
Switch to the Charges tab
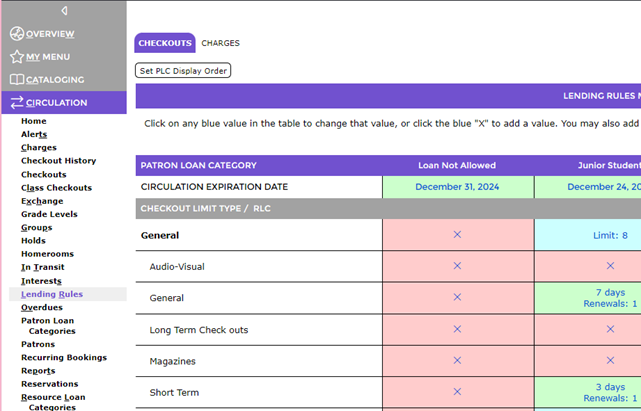click(x=220, y=43)
